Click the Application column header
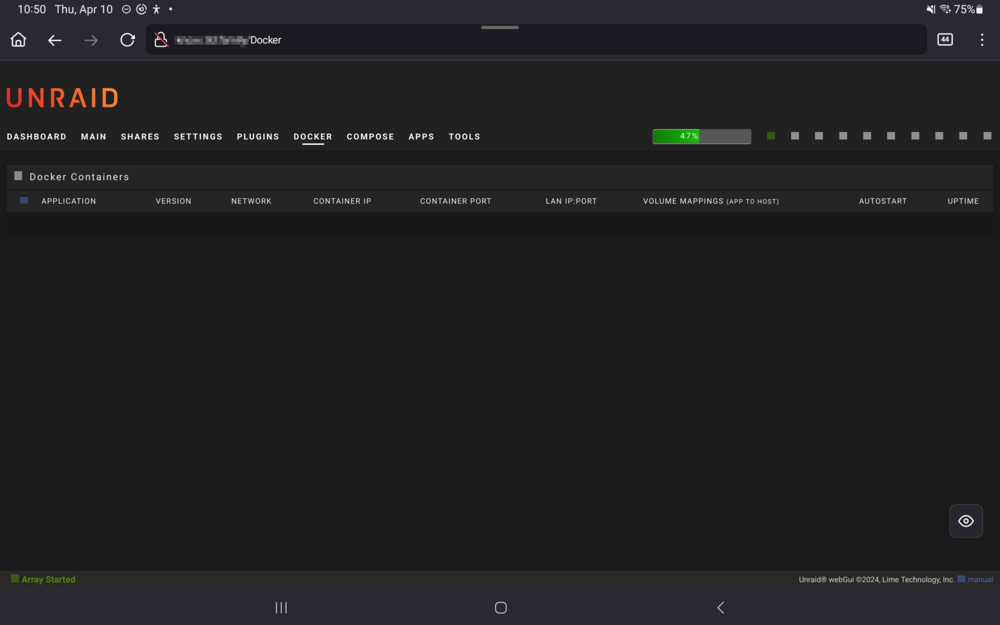The width and height of the screenshot is (1000, 625). point(69,201)
